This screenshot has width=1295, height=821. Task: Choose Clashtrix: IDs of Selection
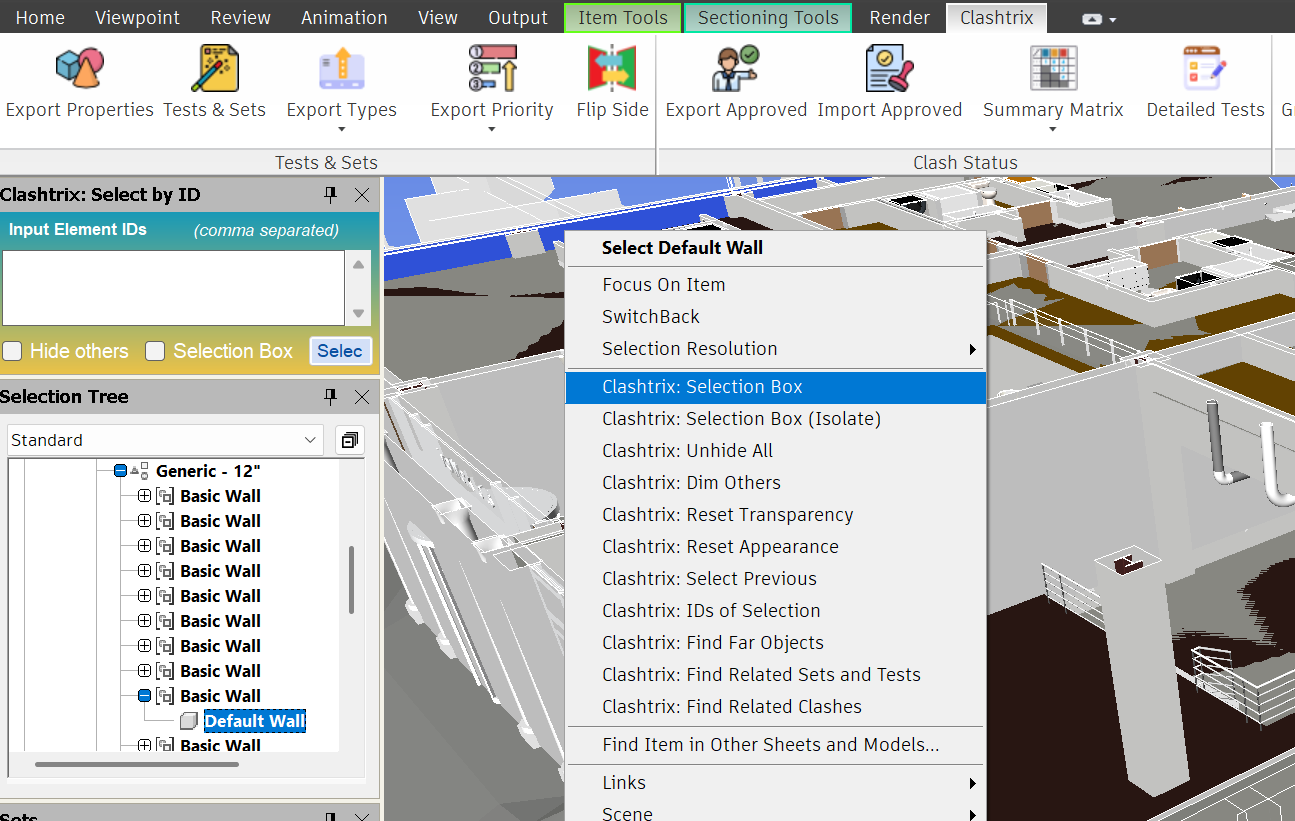[776, 611]
